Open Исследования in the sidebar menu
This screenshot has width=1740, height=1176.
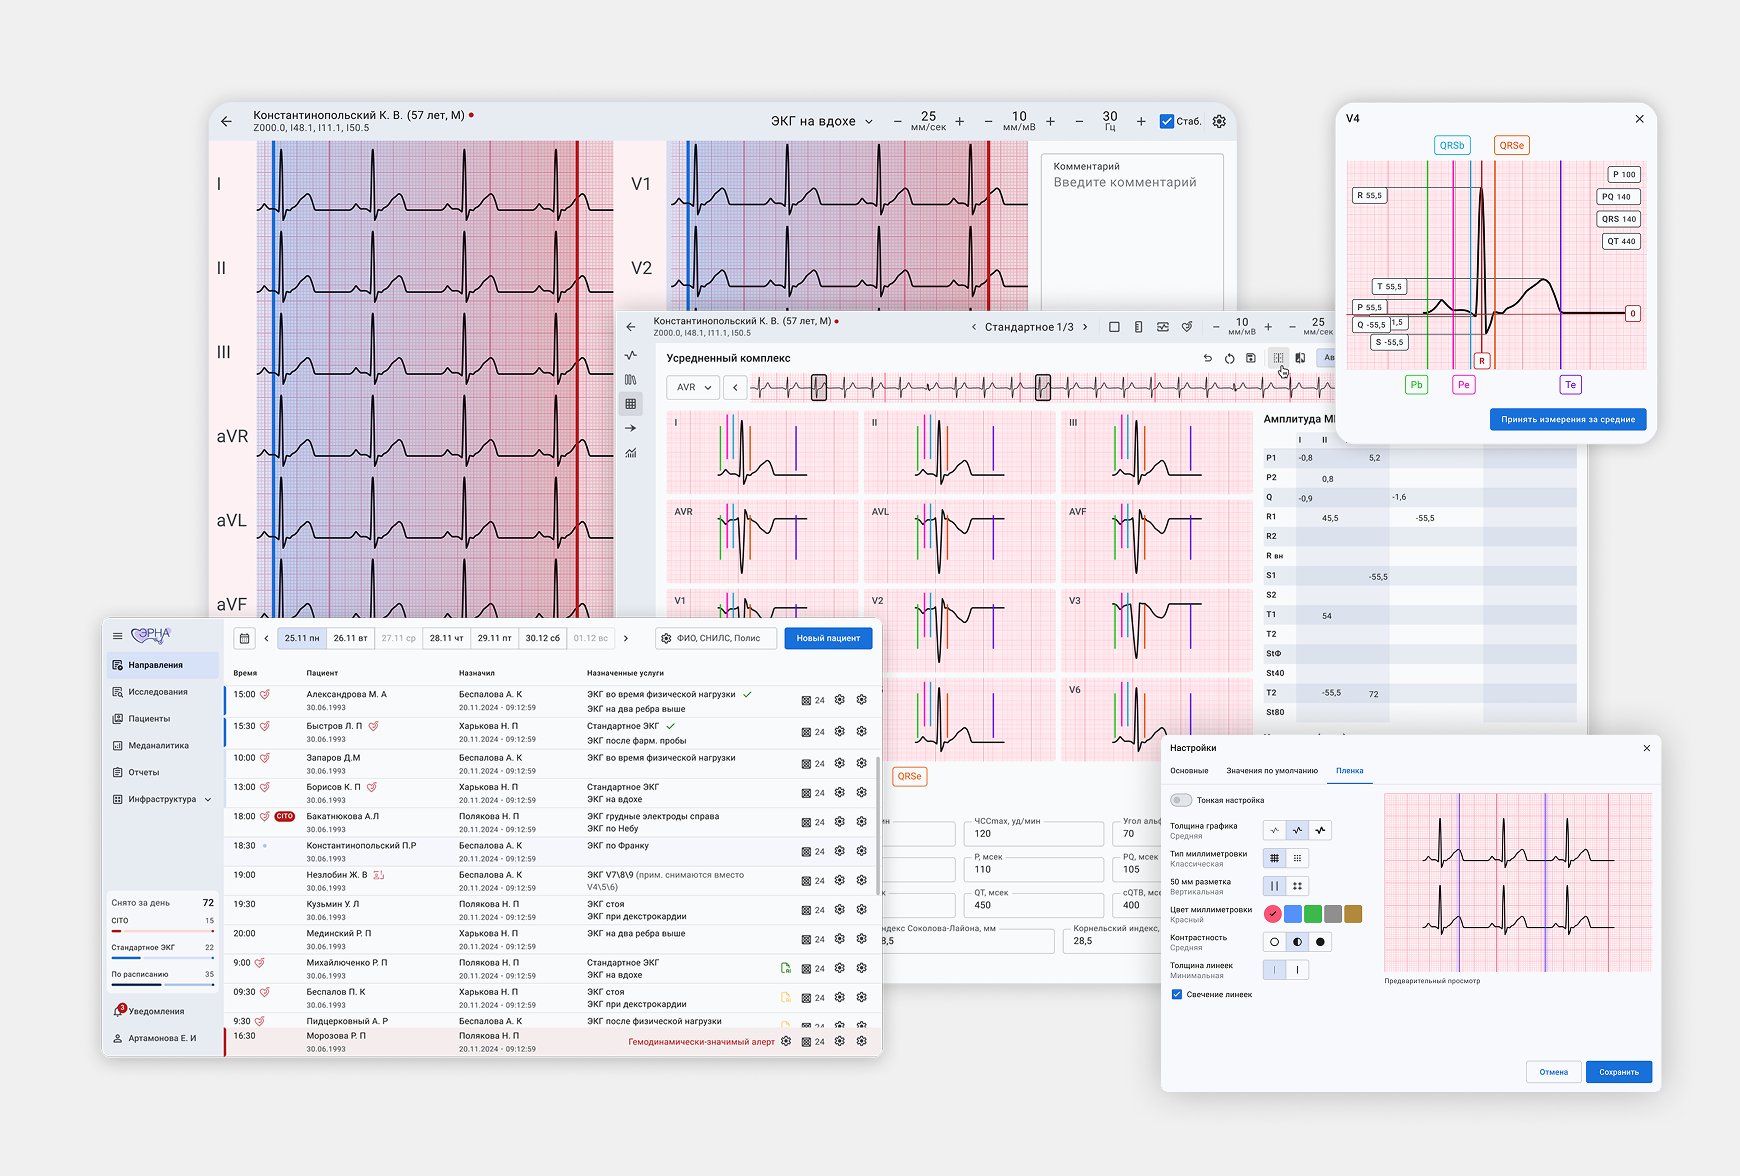[158, 692]
